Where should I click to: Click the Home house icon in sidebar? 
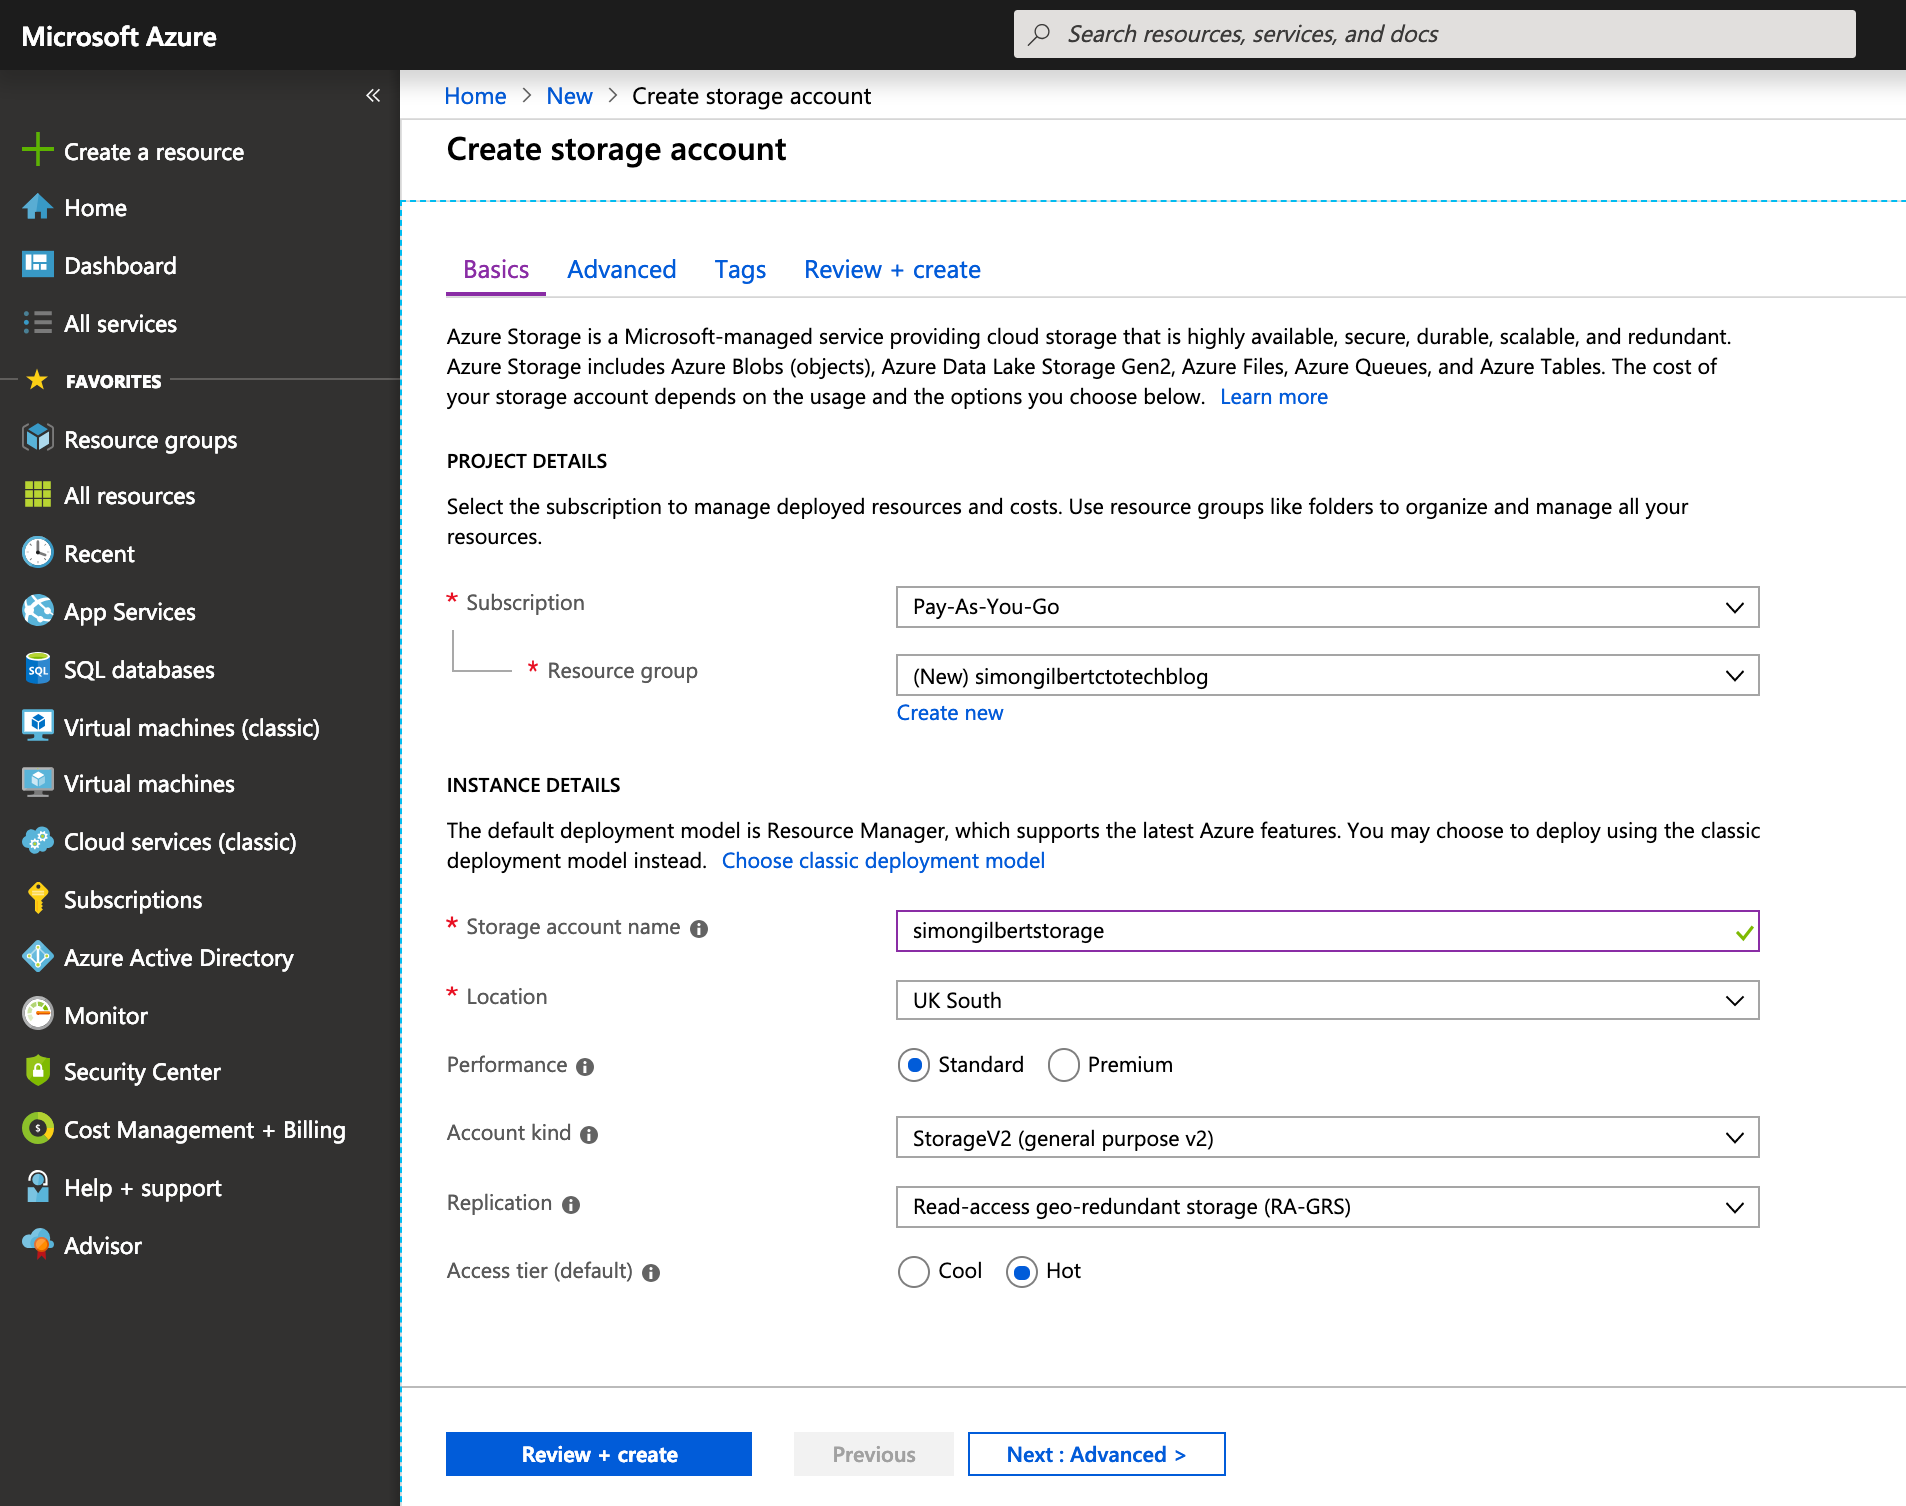(x=37, y=207)
